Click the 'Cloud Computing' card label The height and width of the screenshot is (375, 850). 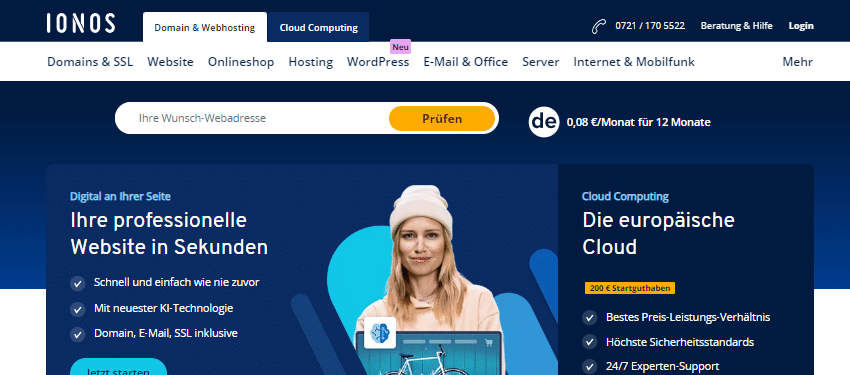tap(626, 197)
